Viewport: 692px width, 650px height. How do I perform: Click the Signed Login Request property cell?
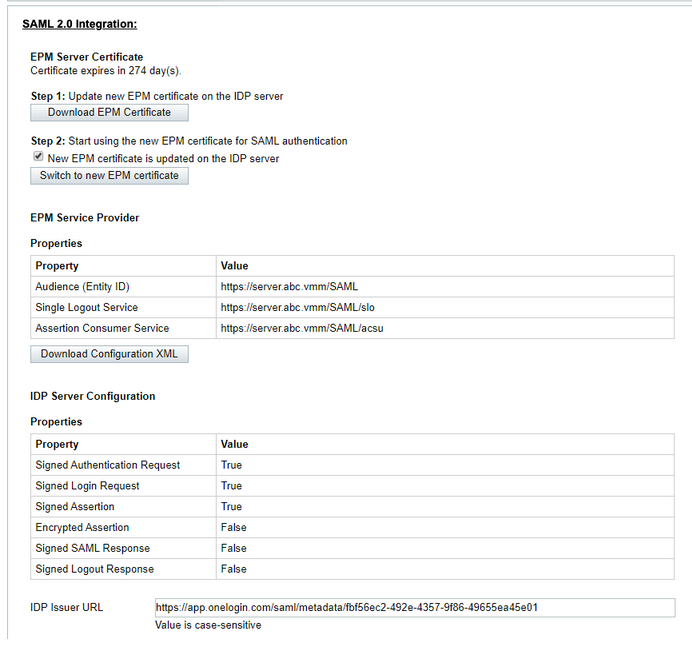tap(88, 486)
